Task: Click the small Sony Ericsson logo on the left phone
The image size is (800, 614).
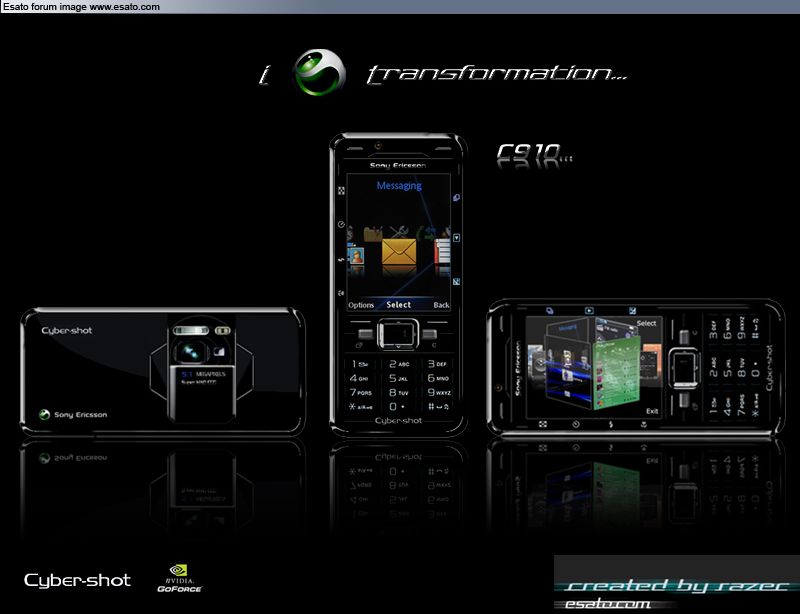Action: 45,414
